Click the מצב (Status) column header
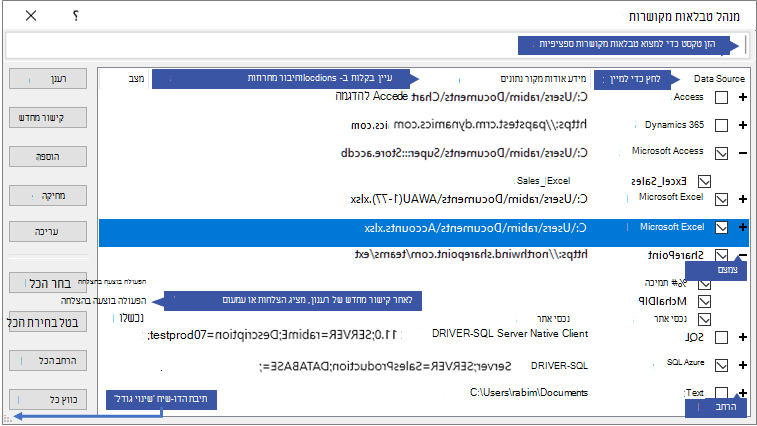 pyautogui.click(x=136, y=79)
